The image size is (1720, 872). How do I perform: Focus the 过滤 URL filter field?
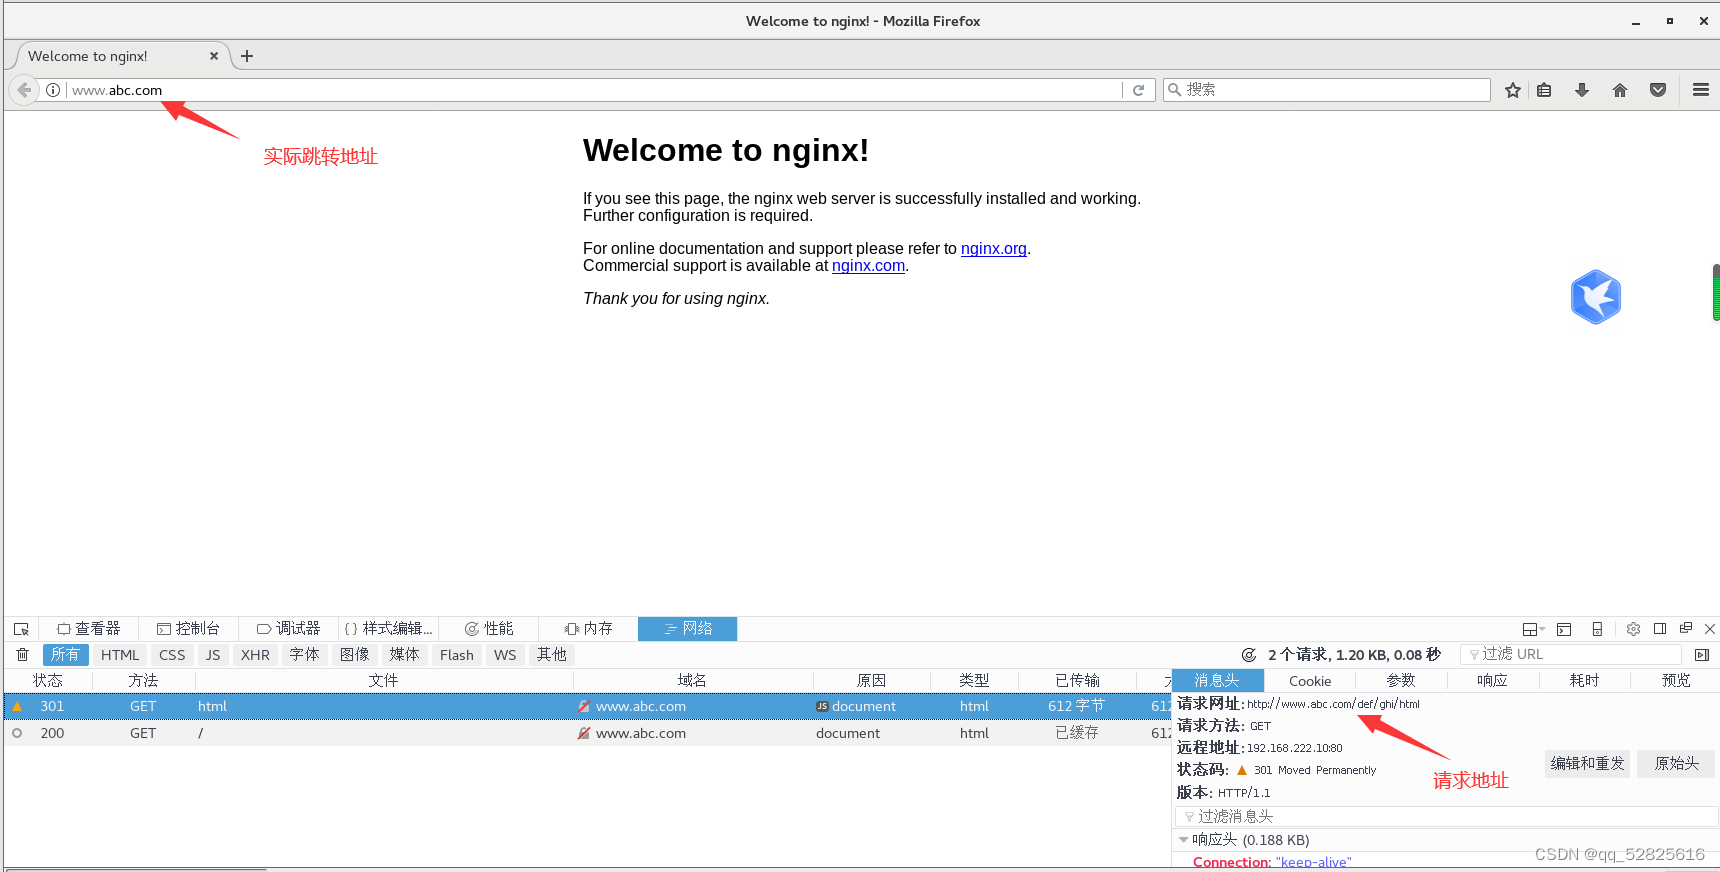tap(1571, 654)
